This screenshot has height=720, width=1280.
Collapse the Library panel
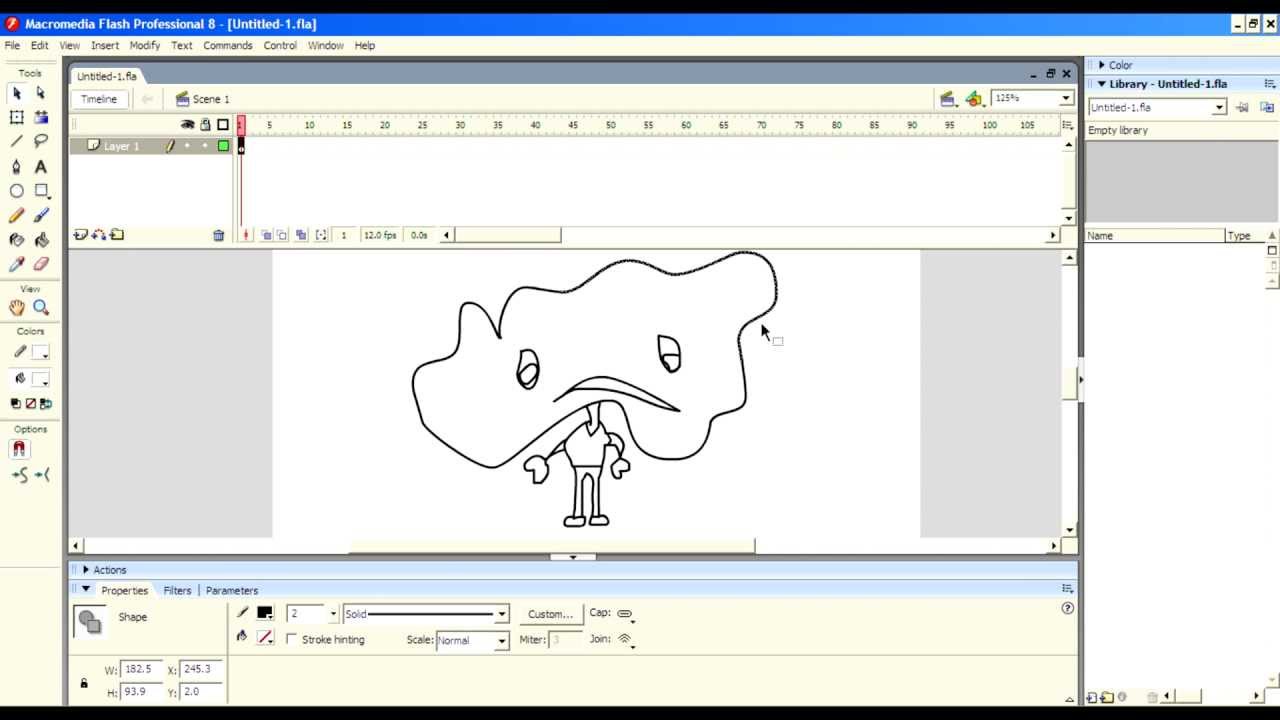(1101, 84)
